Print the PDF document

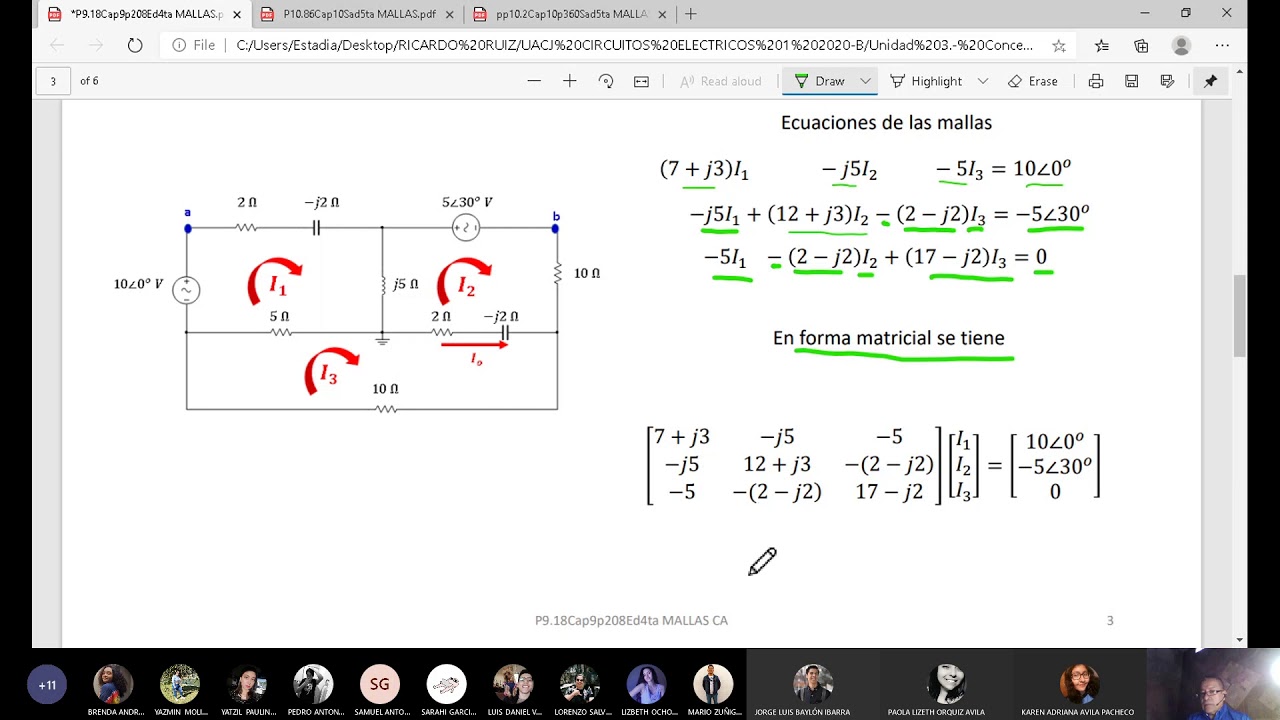pos(1096,81)
